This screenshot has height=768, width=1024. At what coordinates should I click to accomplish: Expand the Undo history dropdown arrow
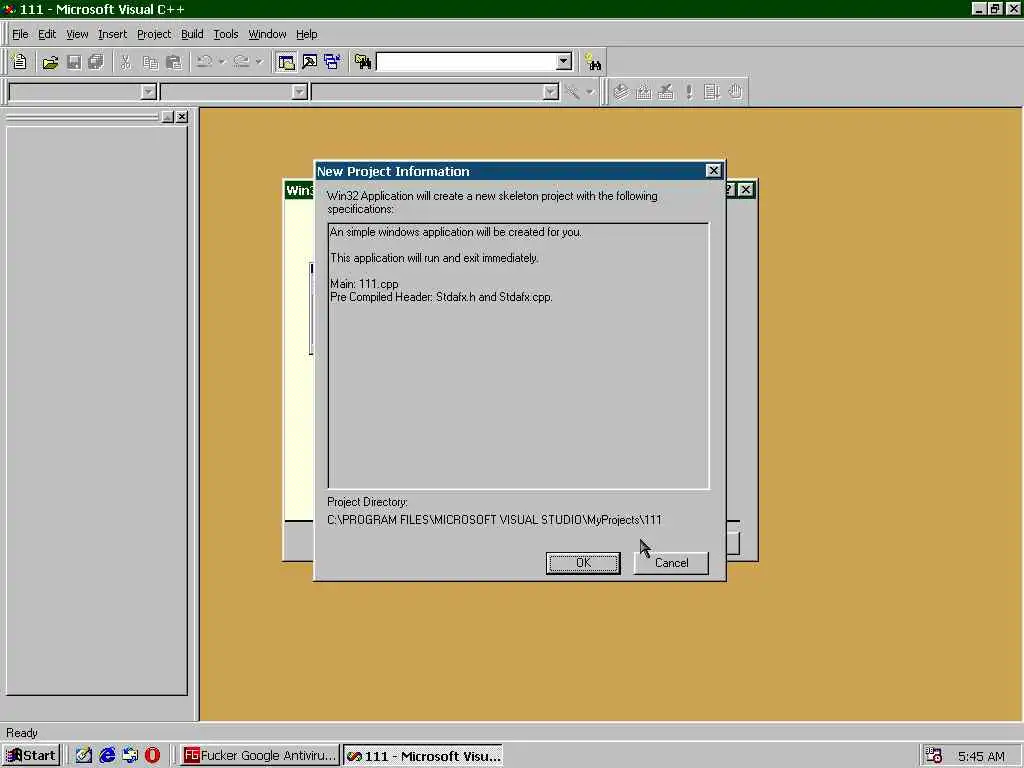click(222, 62)
